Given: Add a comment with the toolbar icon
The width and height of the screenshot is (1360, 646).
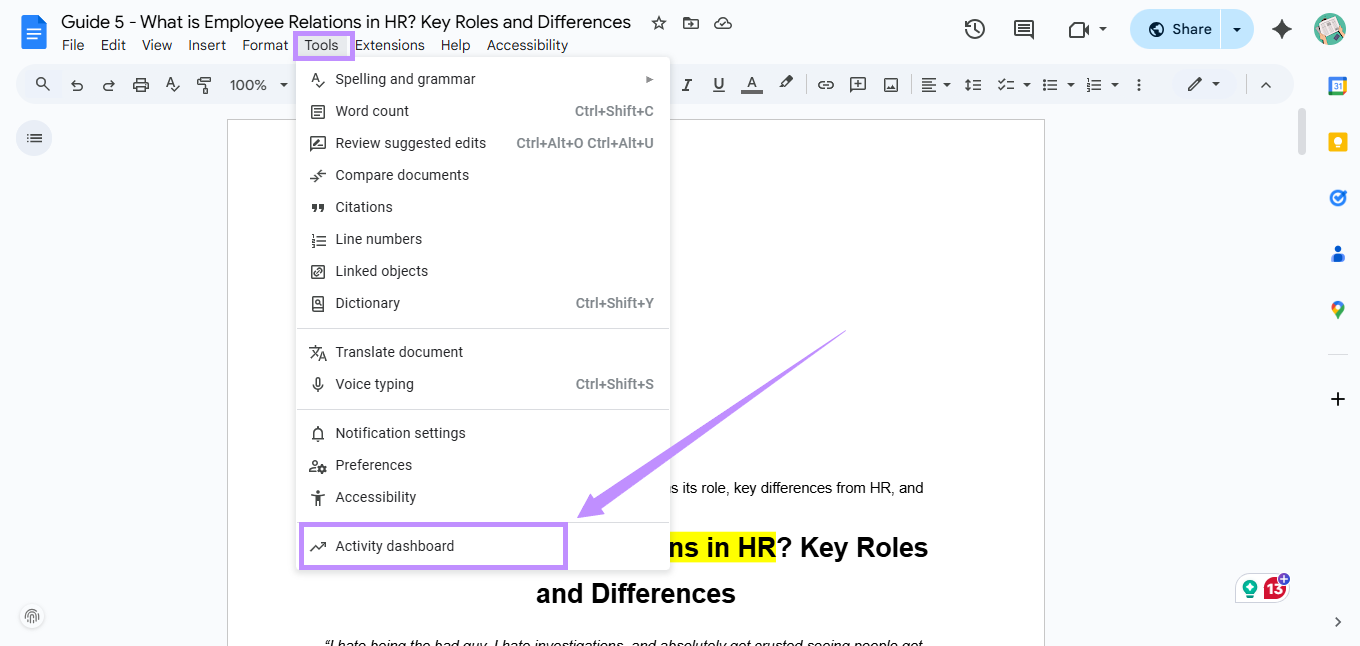Looking at the screenshot, I should pos(857,84).
